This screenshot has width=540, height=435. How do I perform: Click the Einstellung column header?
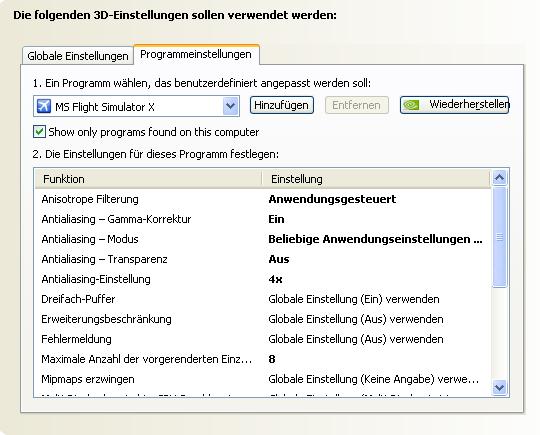pos(376,179)
